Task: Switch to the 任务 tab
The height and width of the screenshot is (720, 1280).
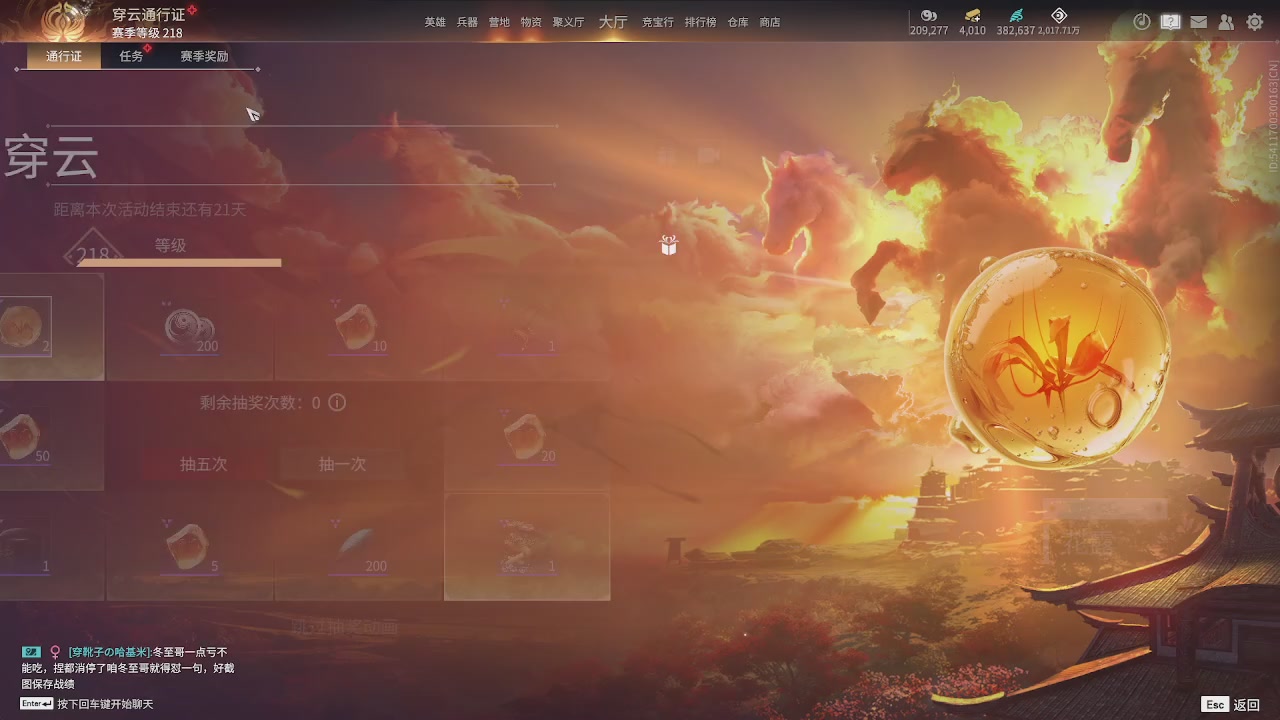Action: [x=131, y=56]
